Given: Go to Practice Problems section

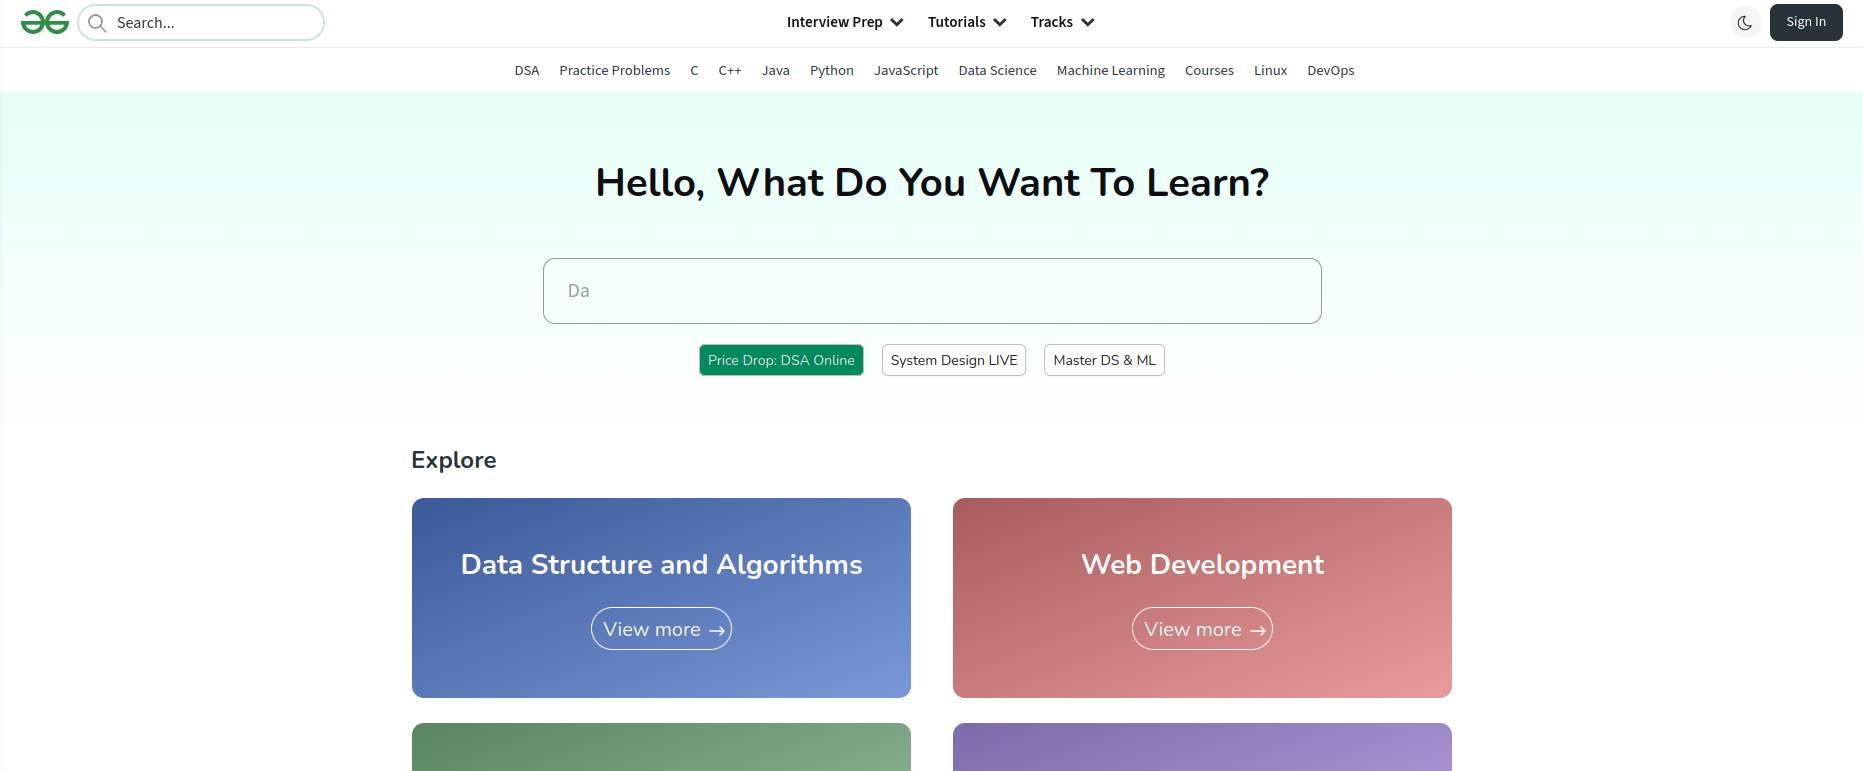Looking at the screenshot, I should pos(614,70).
